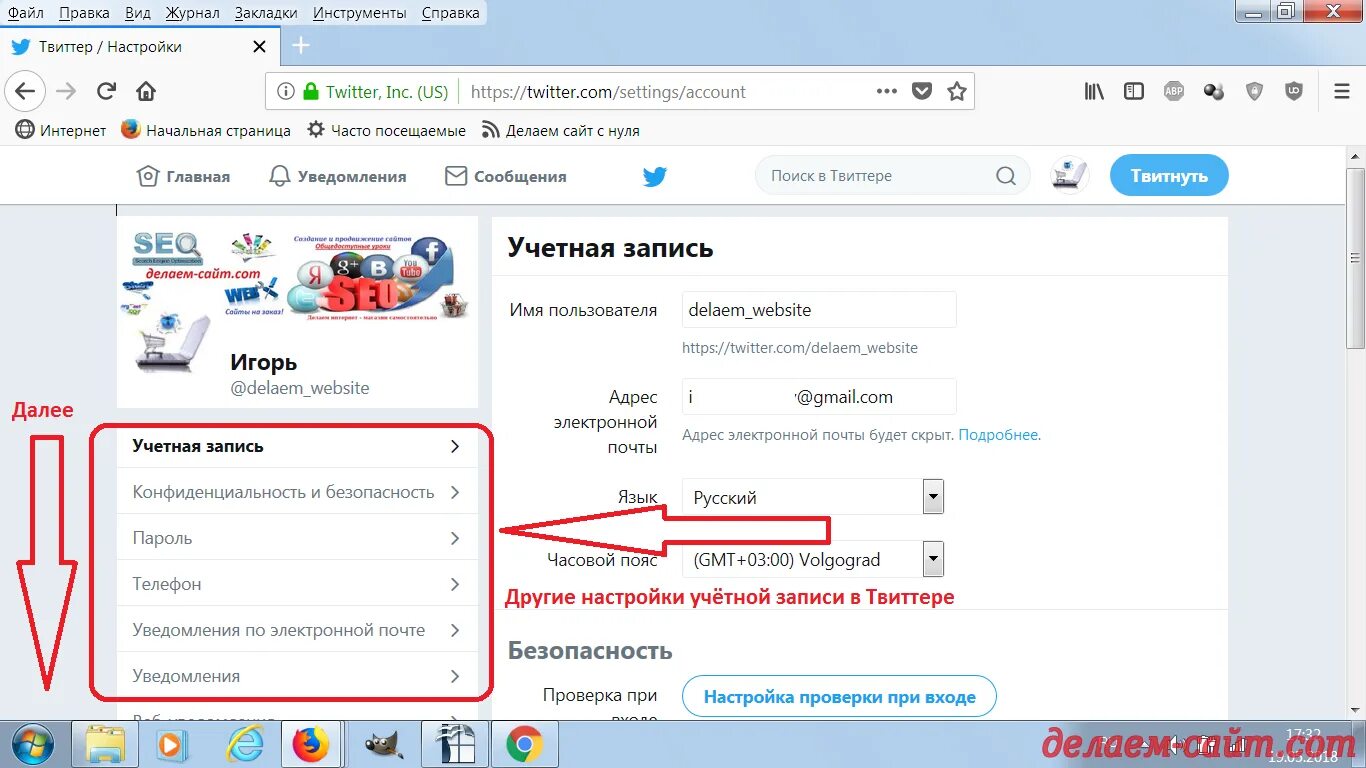Click the profile name Игорь

(264, 362)
